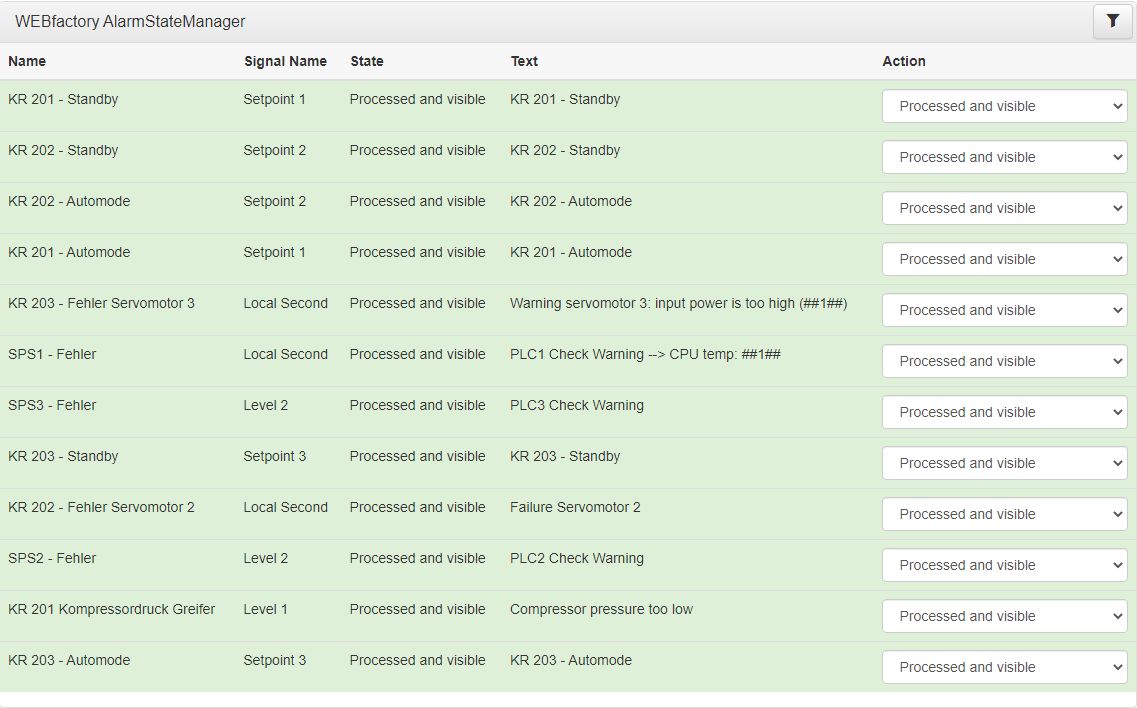The image size is (1137, 708).
Task: Click the Signal Name column header
Action: point(285,61)
